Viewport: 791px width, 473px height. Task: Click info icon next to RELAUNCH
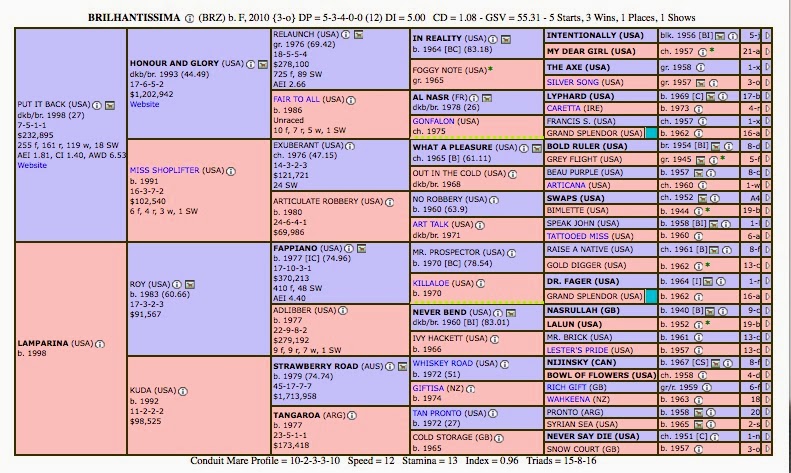346,34
